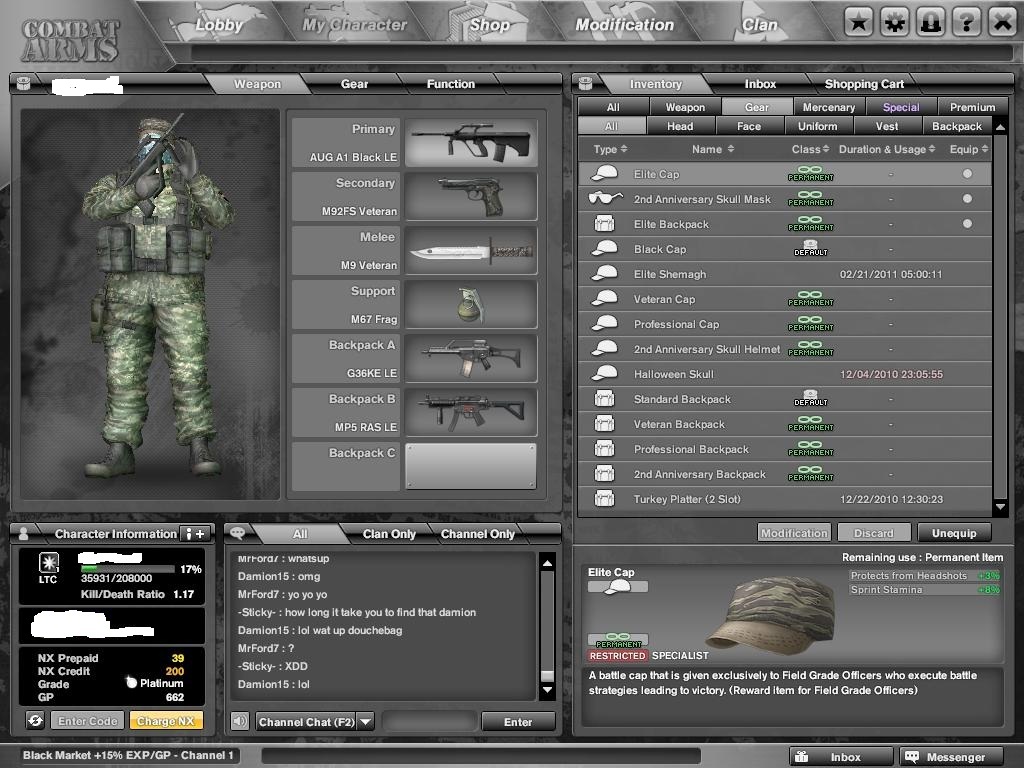Click inventory panel helmet icon

coord(586,83)
